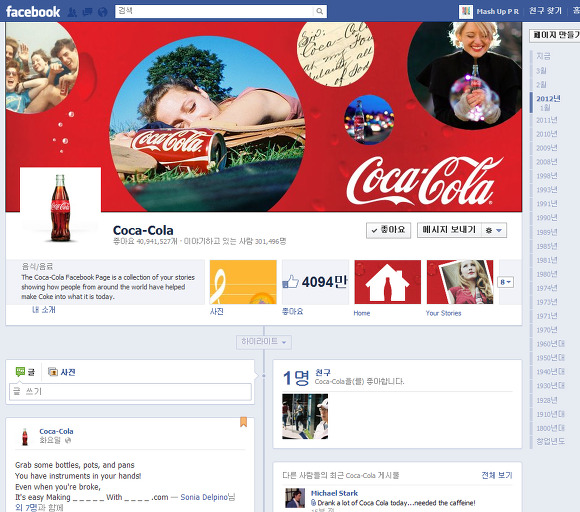Jump to 2월 on timeline
The image size is (580, 512).
(x=541, y=84)
